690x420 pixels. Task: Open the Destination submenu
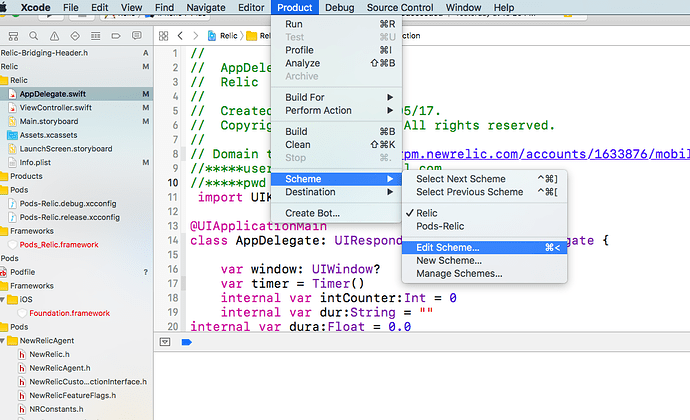coord(336,192)
